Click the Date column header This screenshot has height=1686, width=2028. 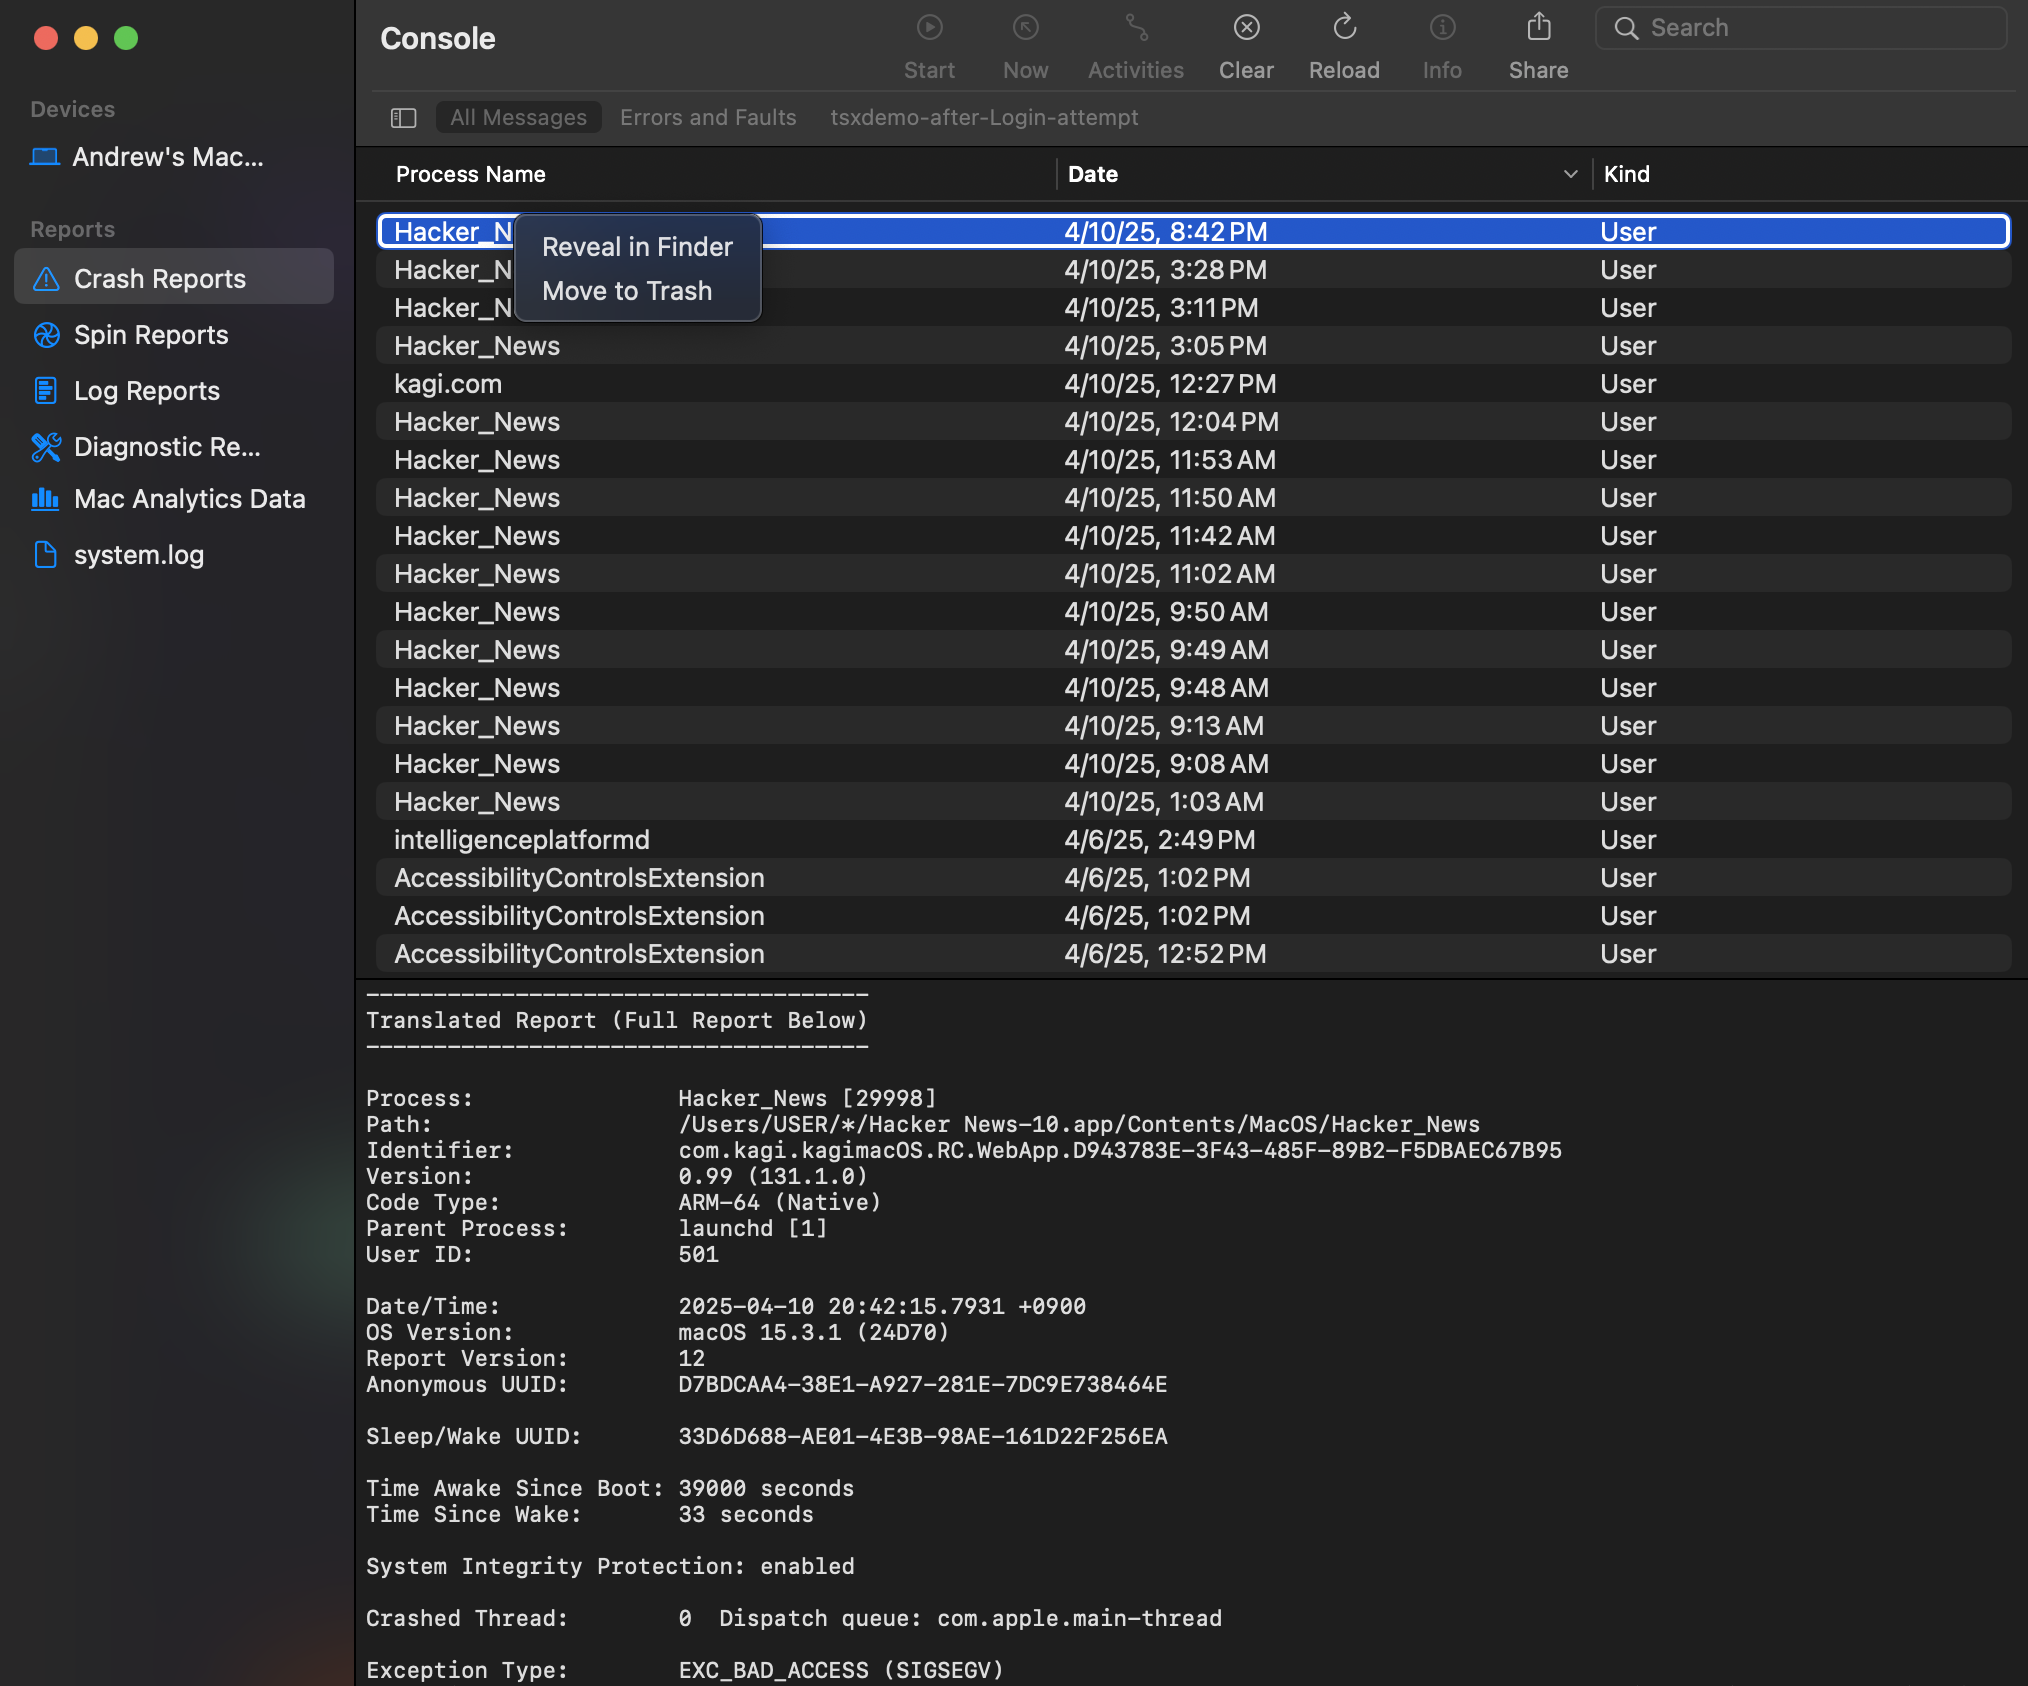1093,174
